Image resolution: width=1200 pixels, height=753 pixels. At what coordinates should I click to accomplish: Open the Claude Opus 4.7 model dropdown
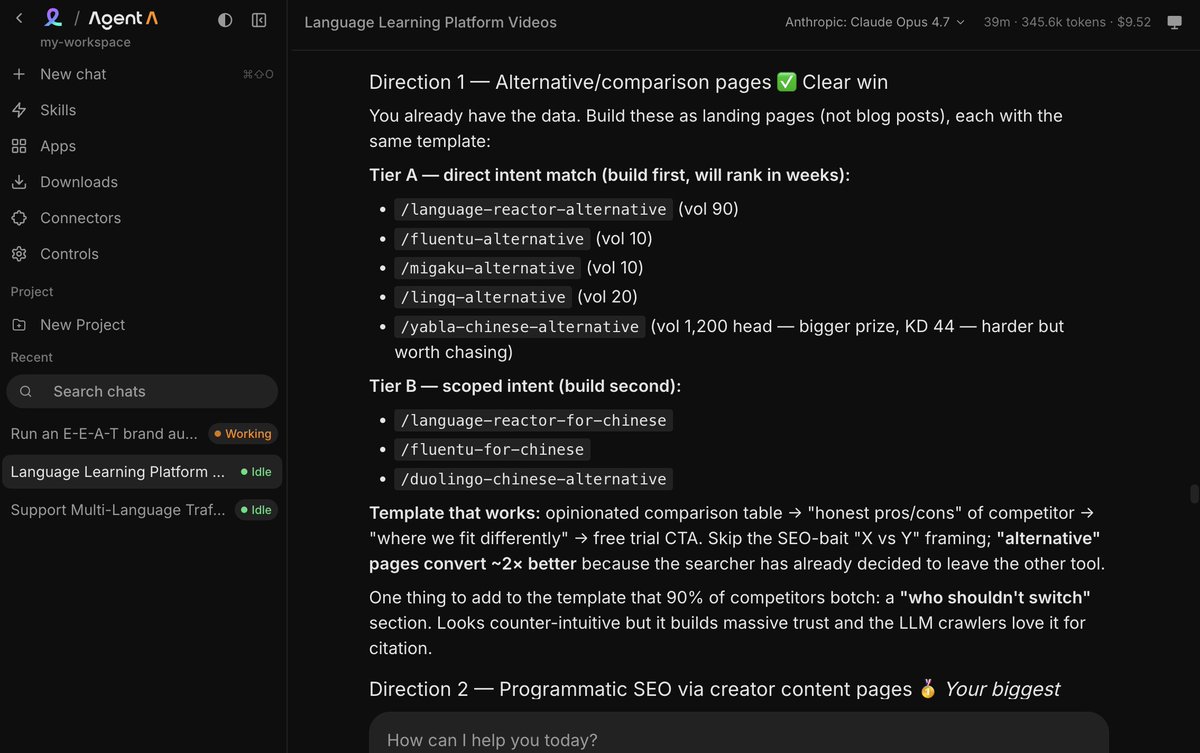[x=875, y=22]
